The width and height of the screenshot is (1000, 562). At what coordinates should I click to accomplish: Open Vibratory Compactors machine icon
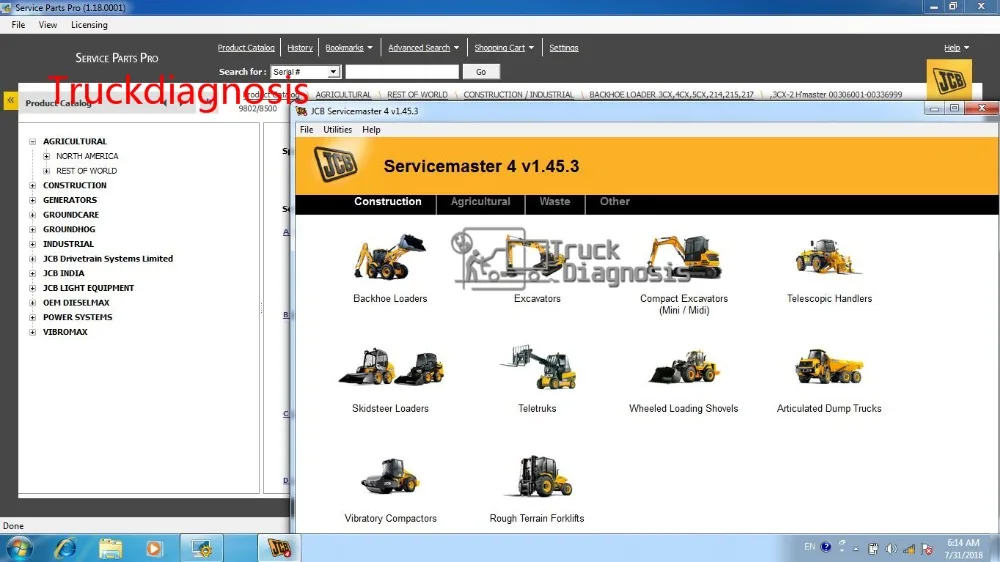click(x=390, y=476)
